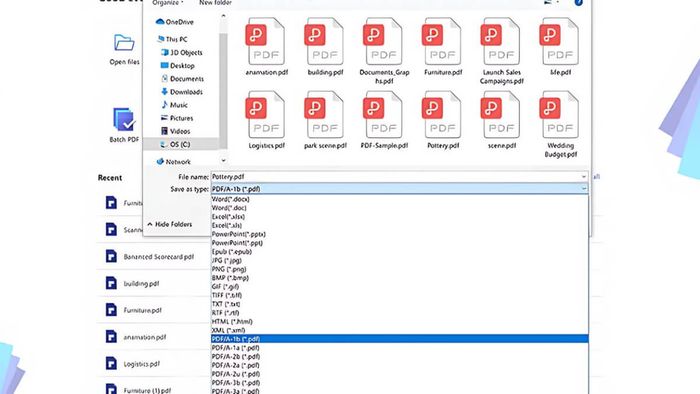Select the Furniture.pdf file in dialog
The width and height of the screenshot is (700, 394).
442,41
